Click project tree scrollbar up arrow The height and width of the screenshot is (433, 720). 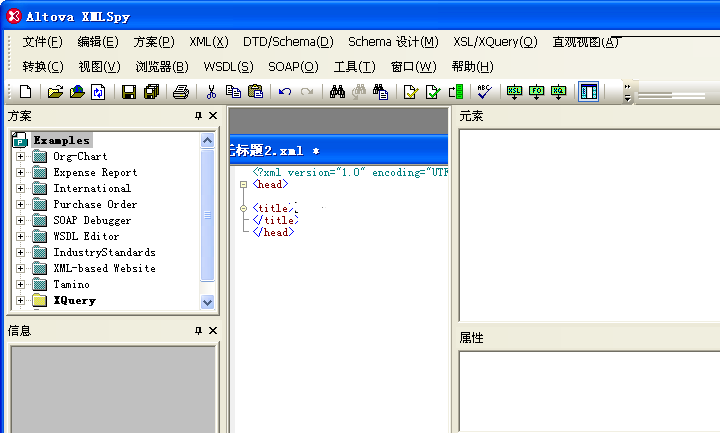(208, 141)
